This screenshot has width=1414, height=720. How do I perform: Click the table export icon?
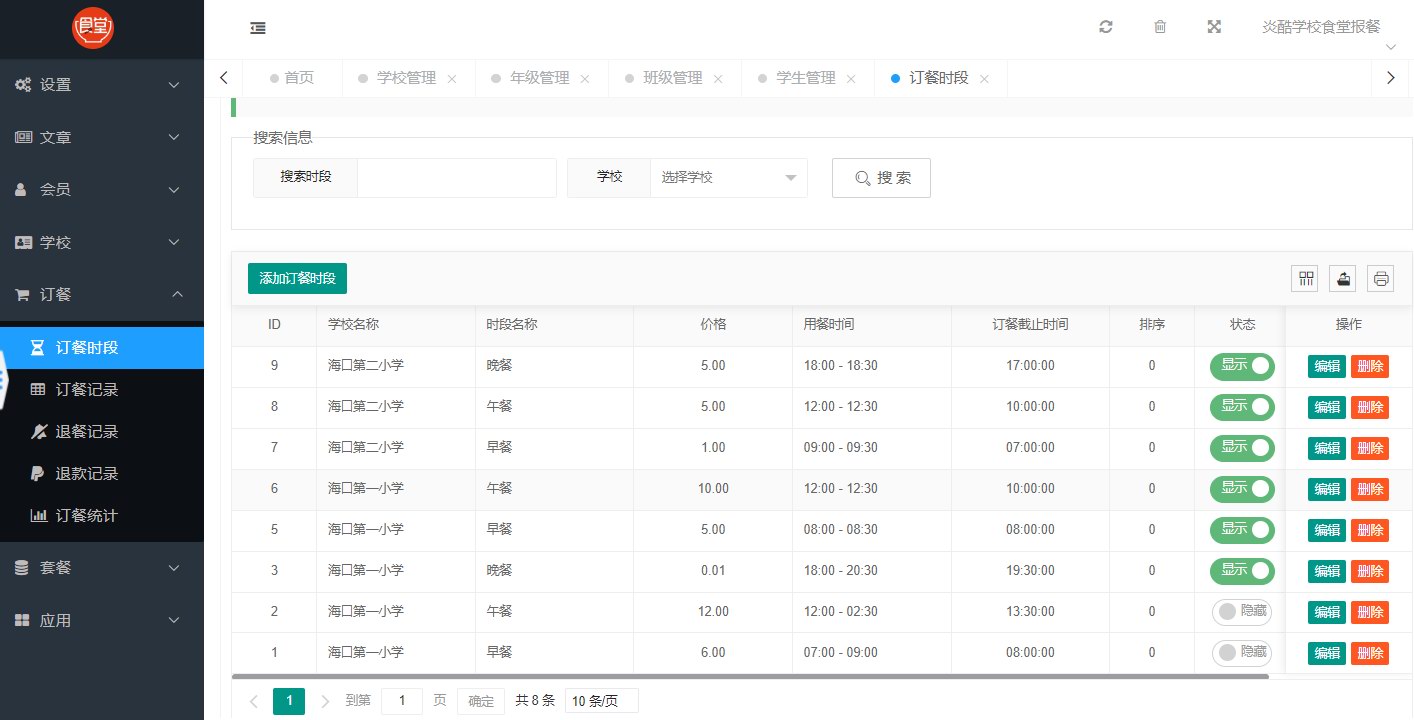[x=1344, y=279]
